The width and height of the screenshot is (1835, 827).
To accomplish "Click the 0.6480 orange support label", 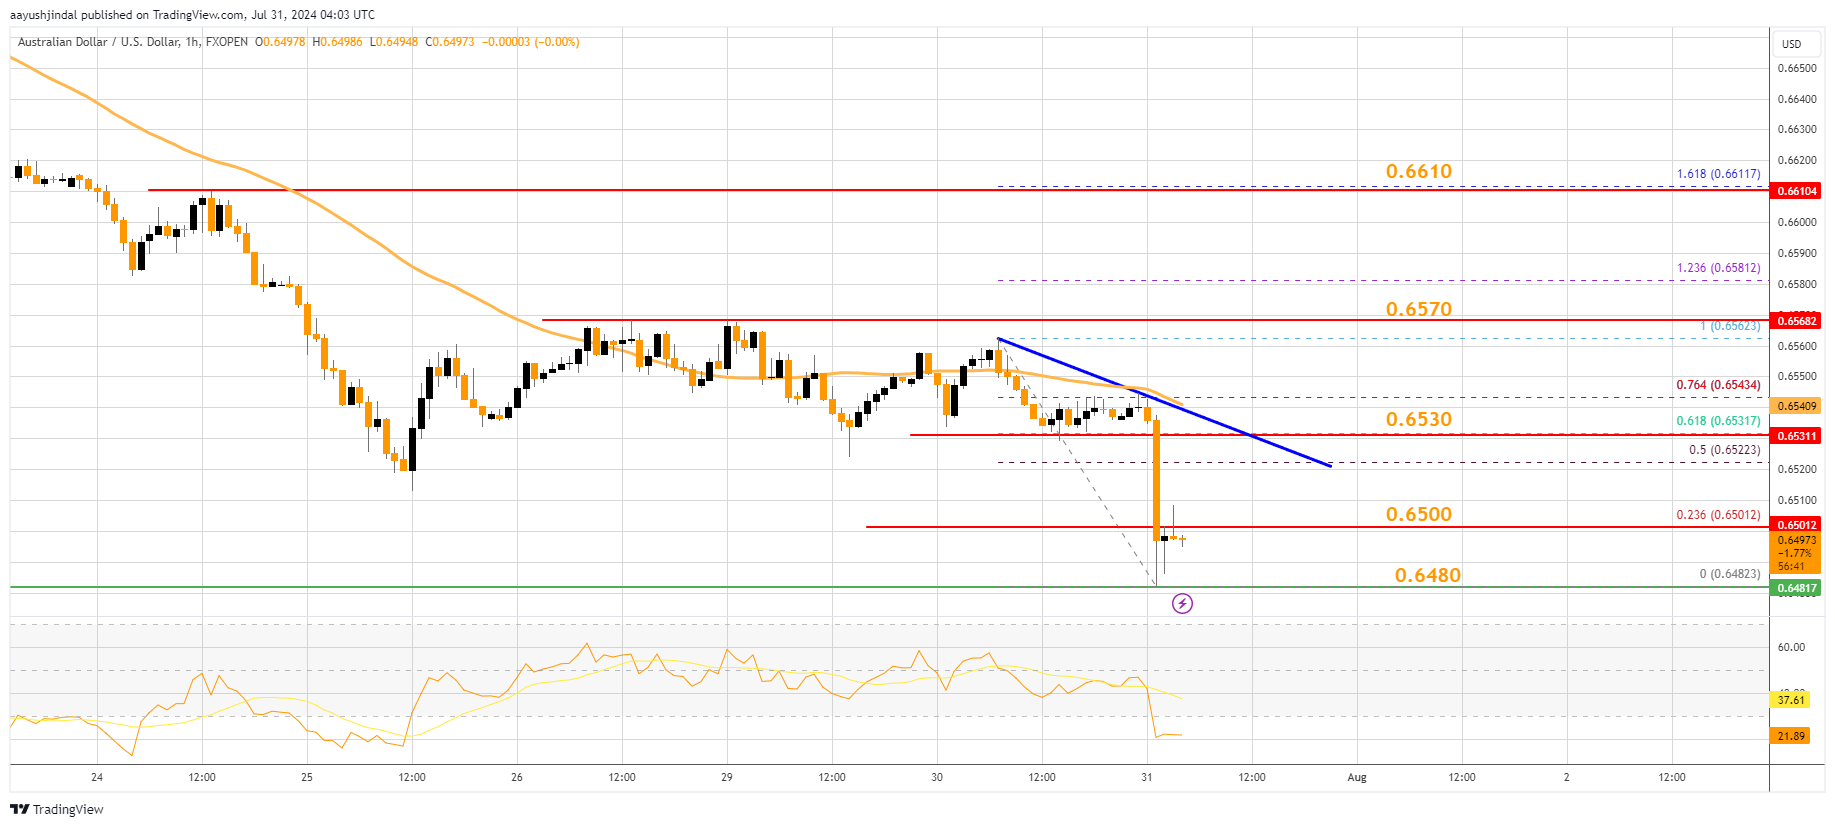I will tap(1428, 576).
